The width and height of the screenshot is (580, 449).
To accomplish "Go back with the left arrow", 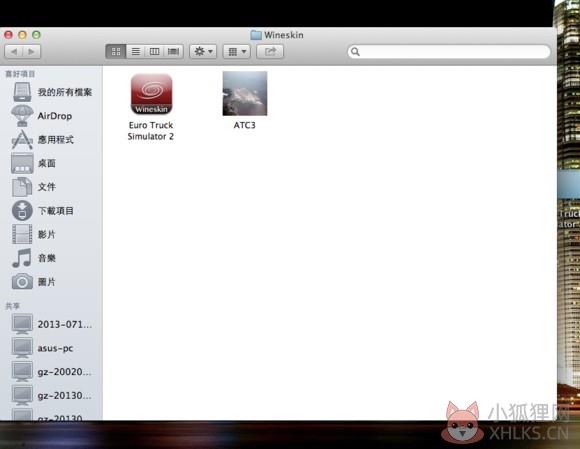I will 14,51.
